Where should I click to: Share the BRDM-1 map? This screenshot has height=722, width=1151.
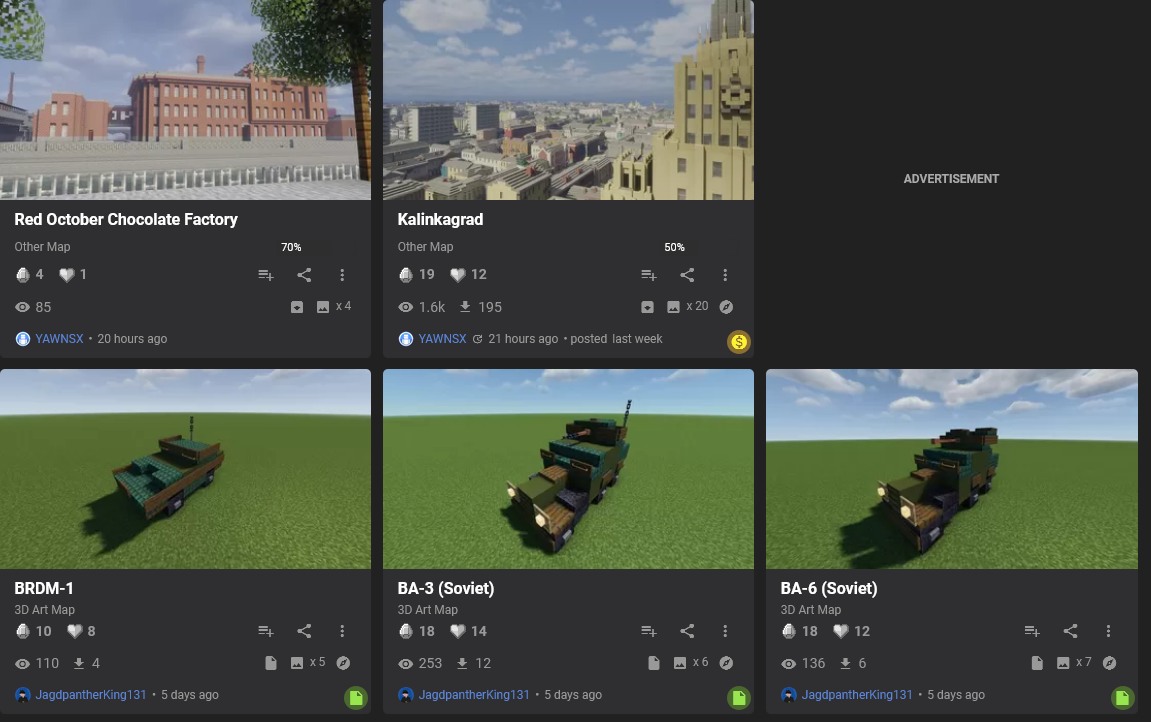304,631
